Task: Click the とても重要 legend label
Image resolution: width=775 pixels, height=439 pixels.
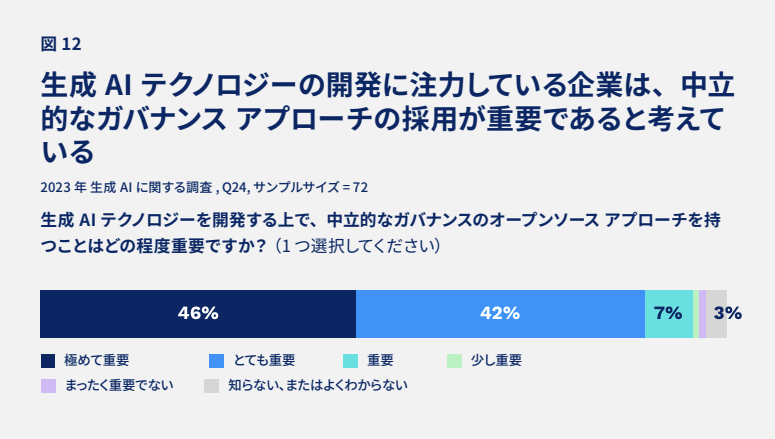Action: (264, 360)
